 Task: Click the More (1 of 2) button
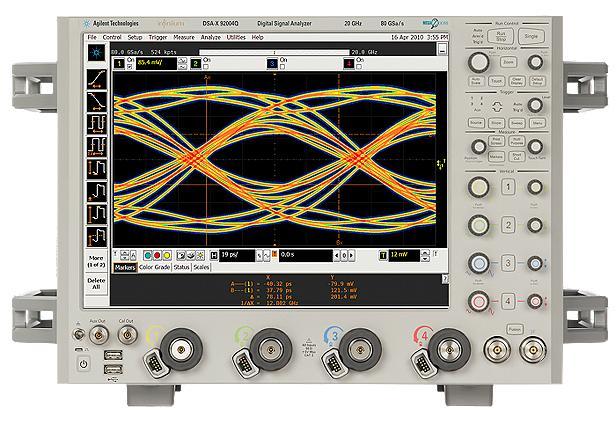click(x=96, y=262)
